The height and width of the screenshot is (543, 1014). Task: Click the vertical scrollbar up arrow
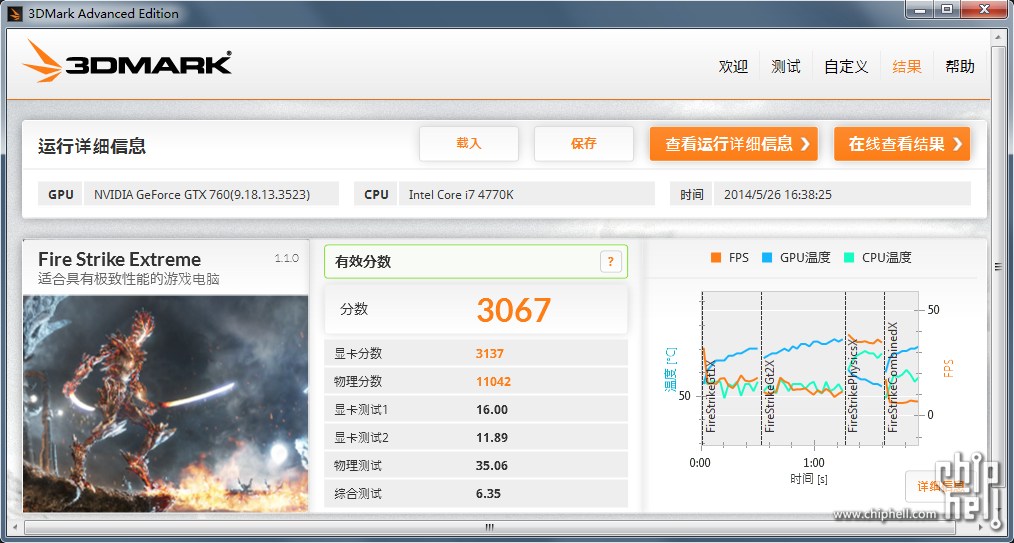(x=1000, y=36)
